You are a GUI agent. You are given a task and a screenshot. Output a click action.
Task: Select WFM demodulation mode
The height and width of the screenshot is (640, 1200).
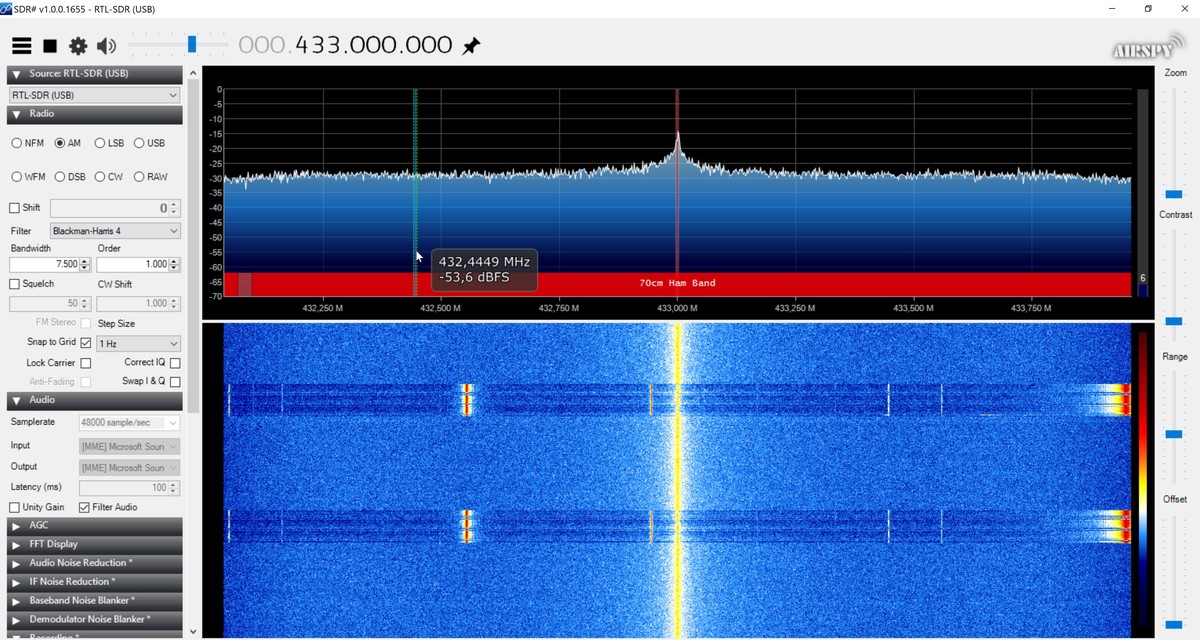click(x=29, y=177)
